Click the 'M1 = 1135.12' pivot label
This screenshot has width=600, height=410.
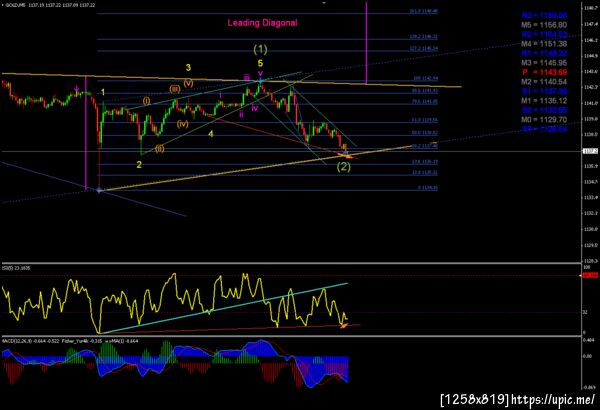pyautogui.click(x=544, y=101)
